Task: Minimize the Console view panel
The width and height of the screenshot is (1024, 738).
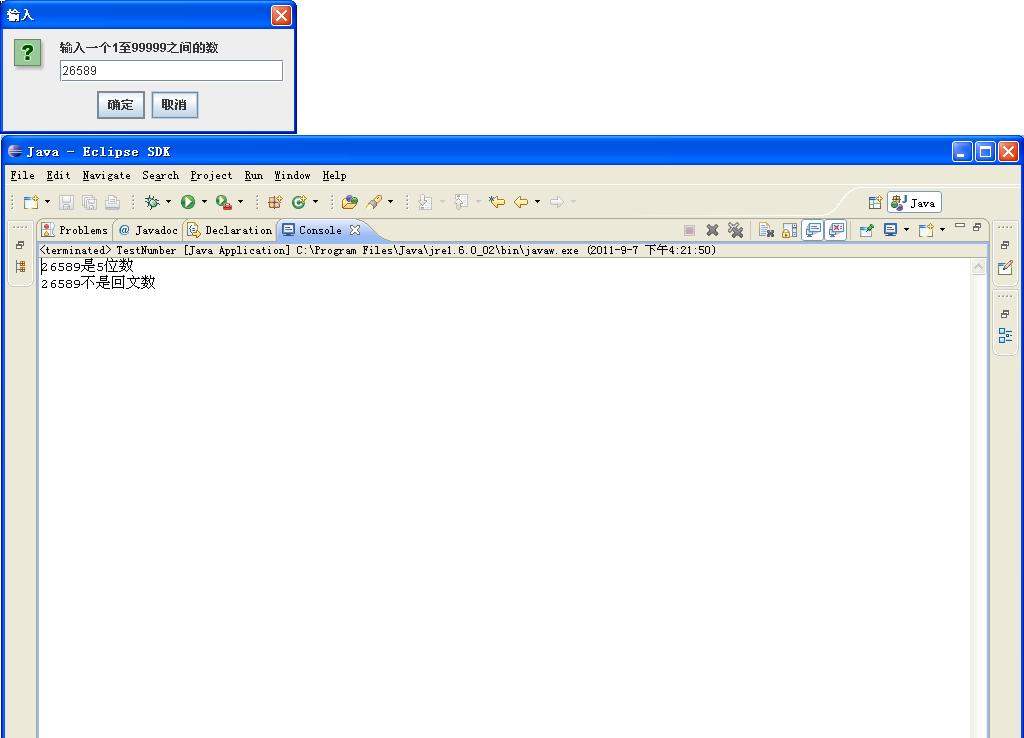Action: 959,226
